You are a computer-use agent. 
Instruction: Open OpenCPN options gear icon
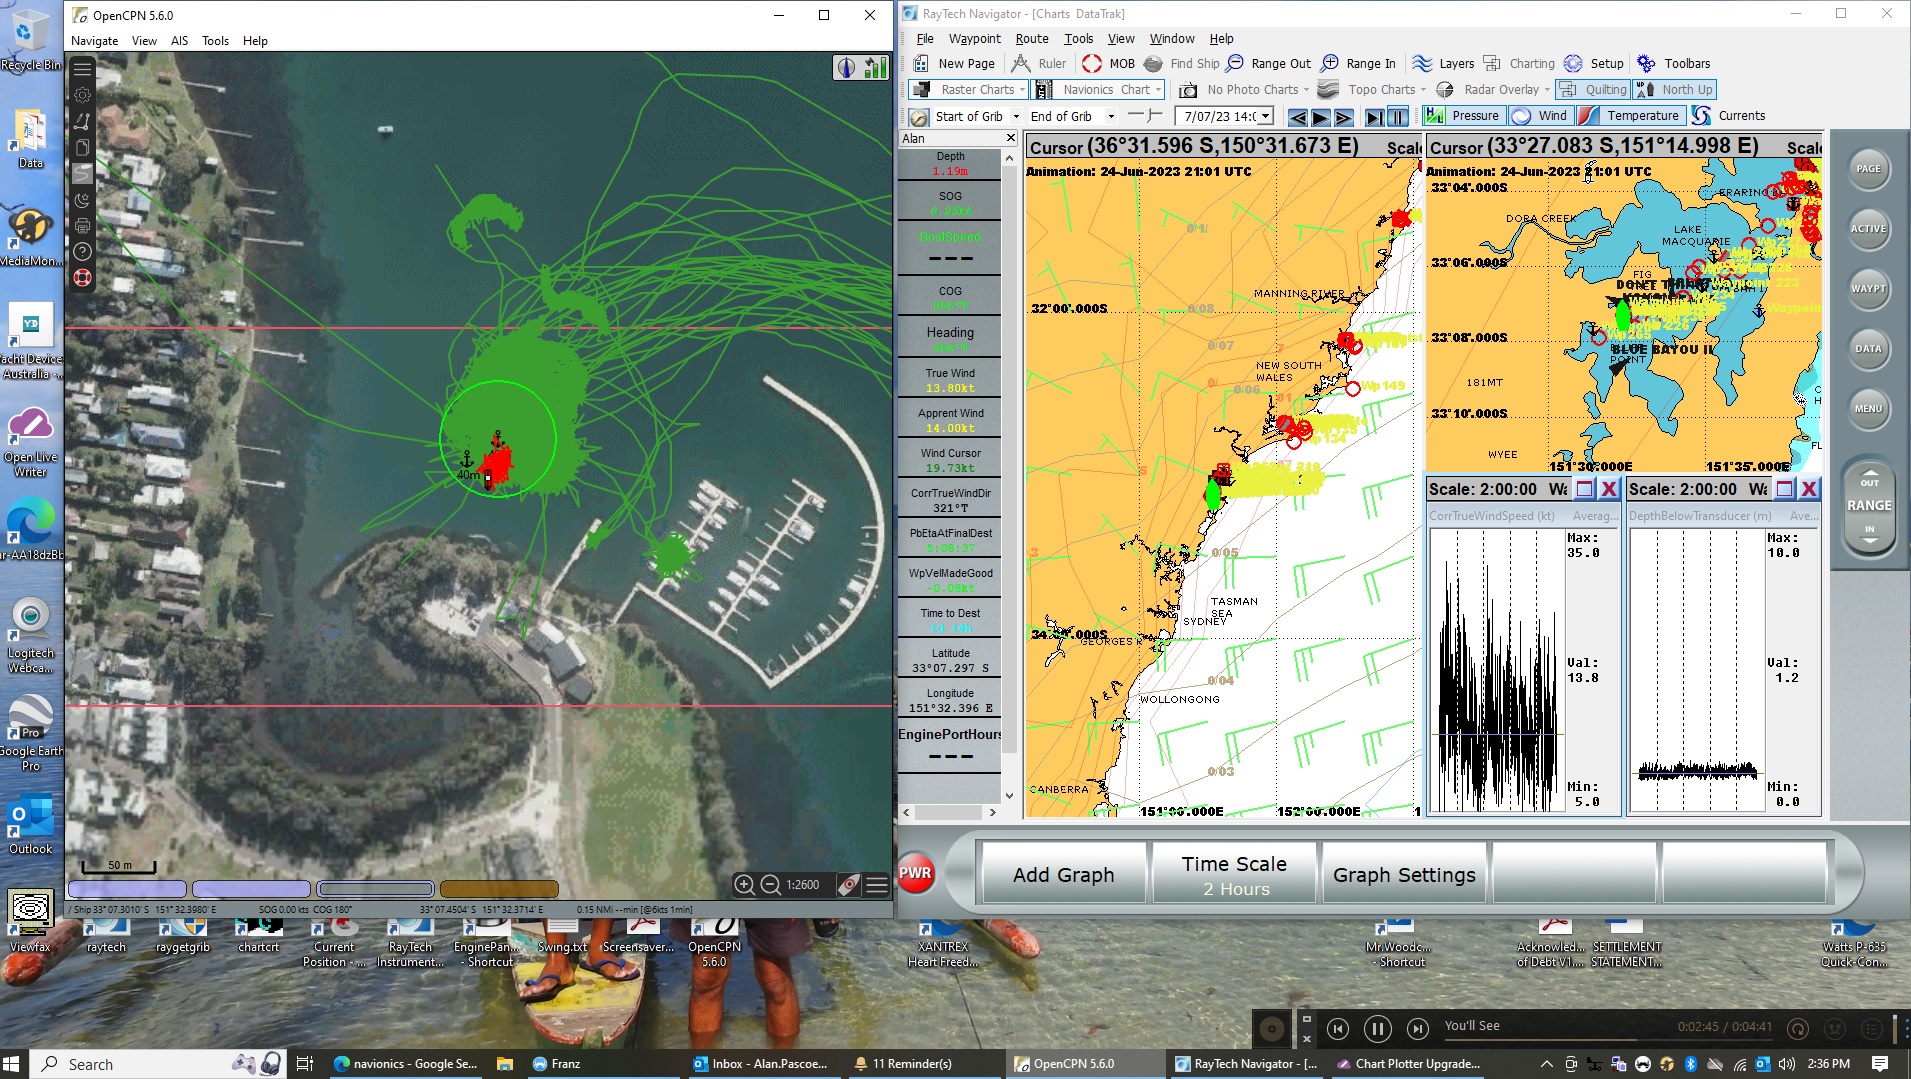(x=83, y=95)
